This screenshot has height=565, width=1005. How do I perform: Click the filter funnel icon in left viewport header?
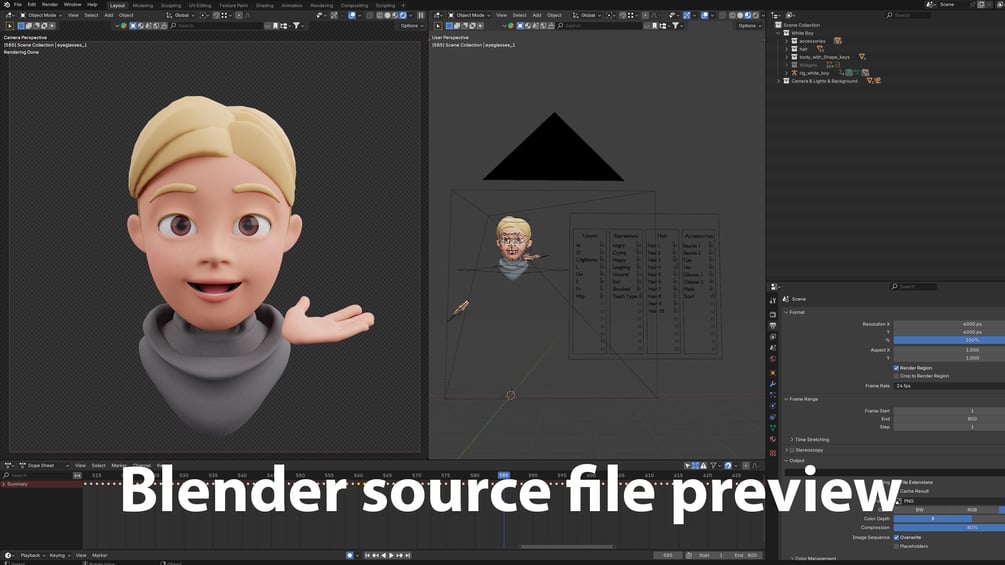coord(296,26)
